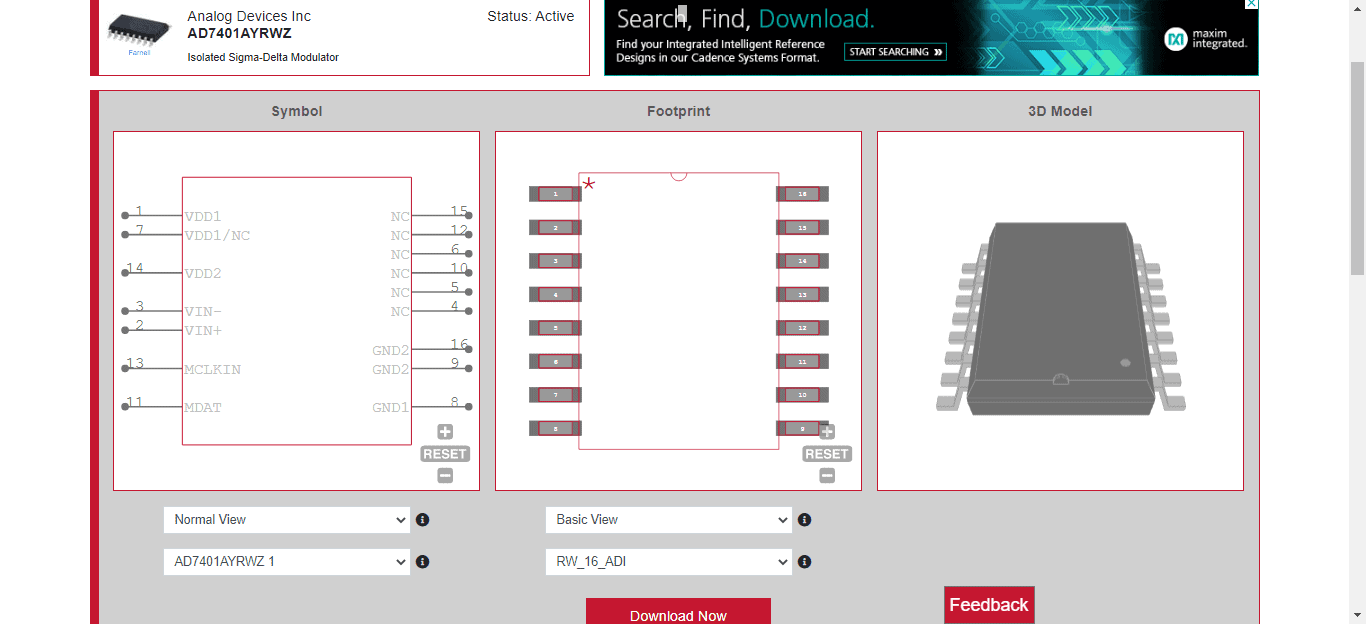Click the 'NC' label on pin 15
This screenshot has height=624, width=1366.
pyautogui.click(x=400, y=216)
